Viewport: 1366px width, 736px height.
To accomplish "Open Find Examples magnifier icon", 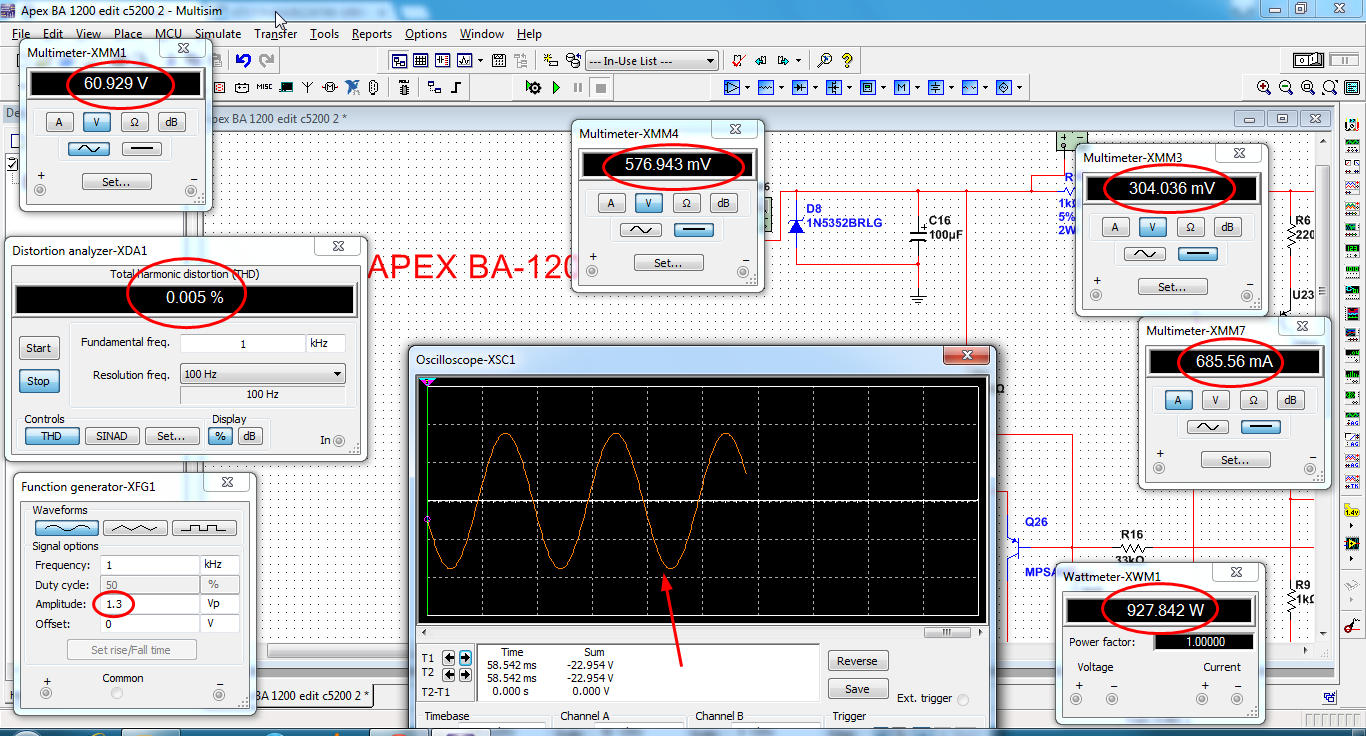I will point(825,60).
